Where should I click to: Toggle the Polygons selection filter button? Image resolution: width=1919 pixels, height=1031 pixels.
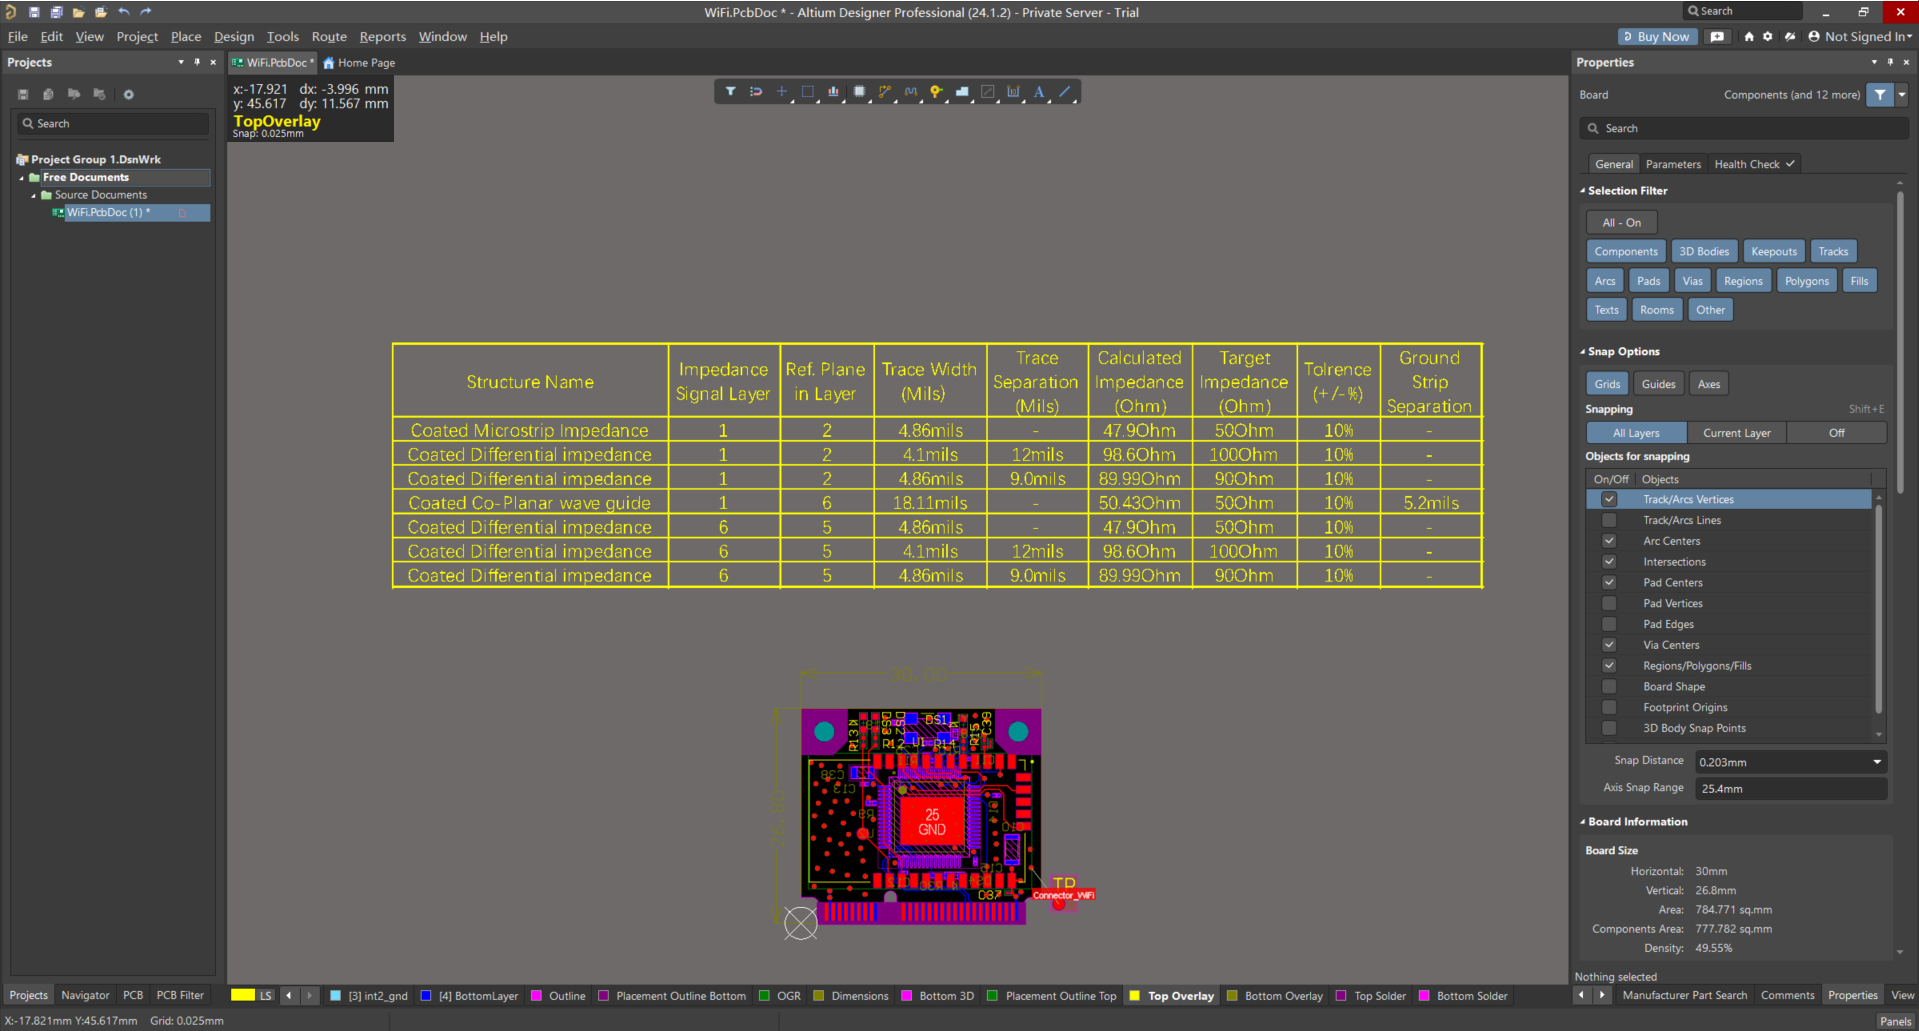point(1806,281)
